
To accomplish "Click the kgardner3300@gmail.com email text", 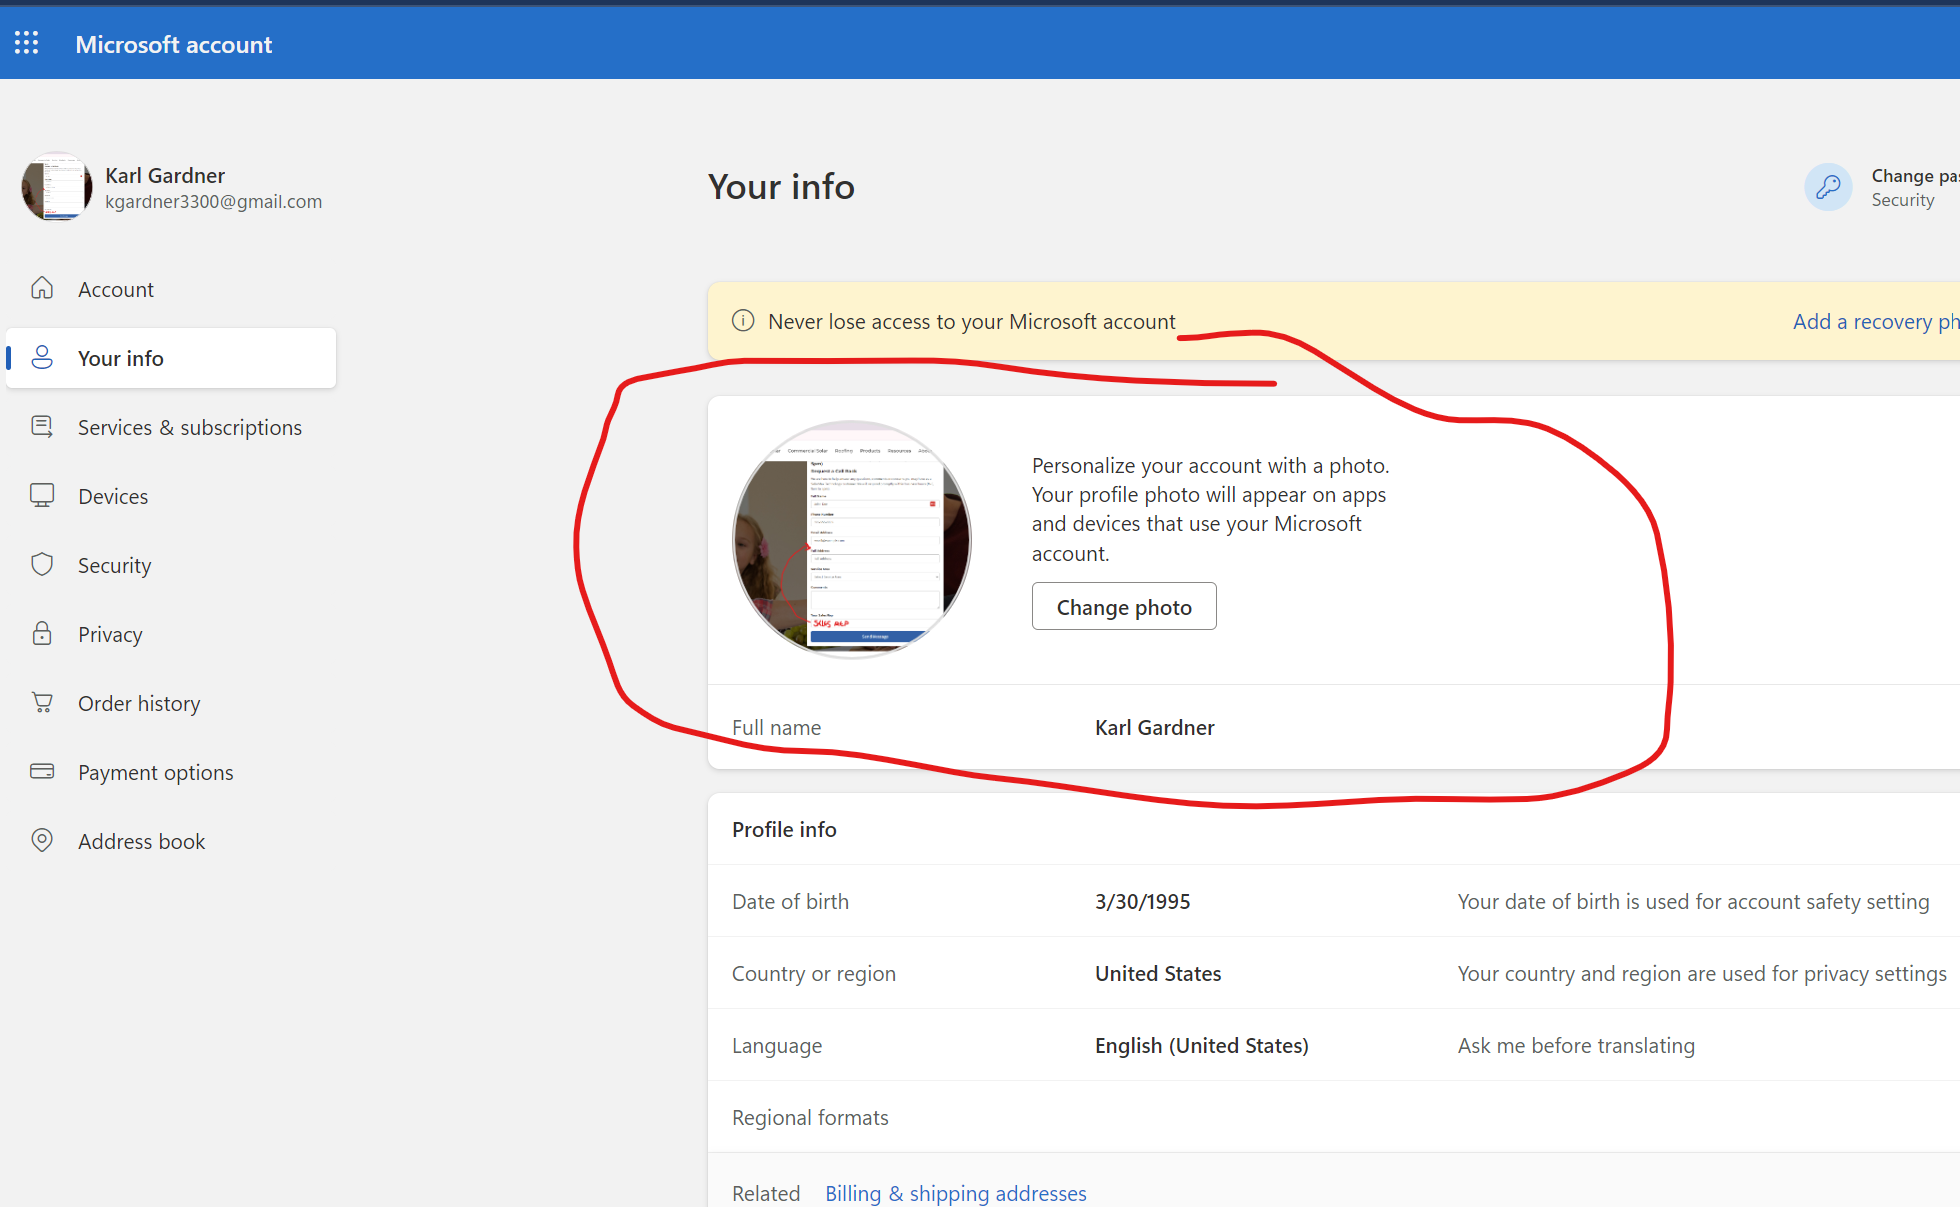I will coord(213,201).
